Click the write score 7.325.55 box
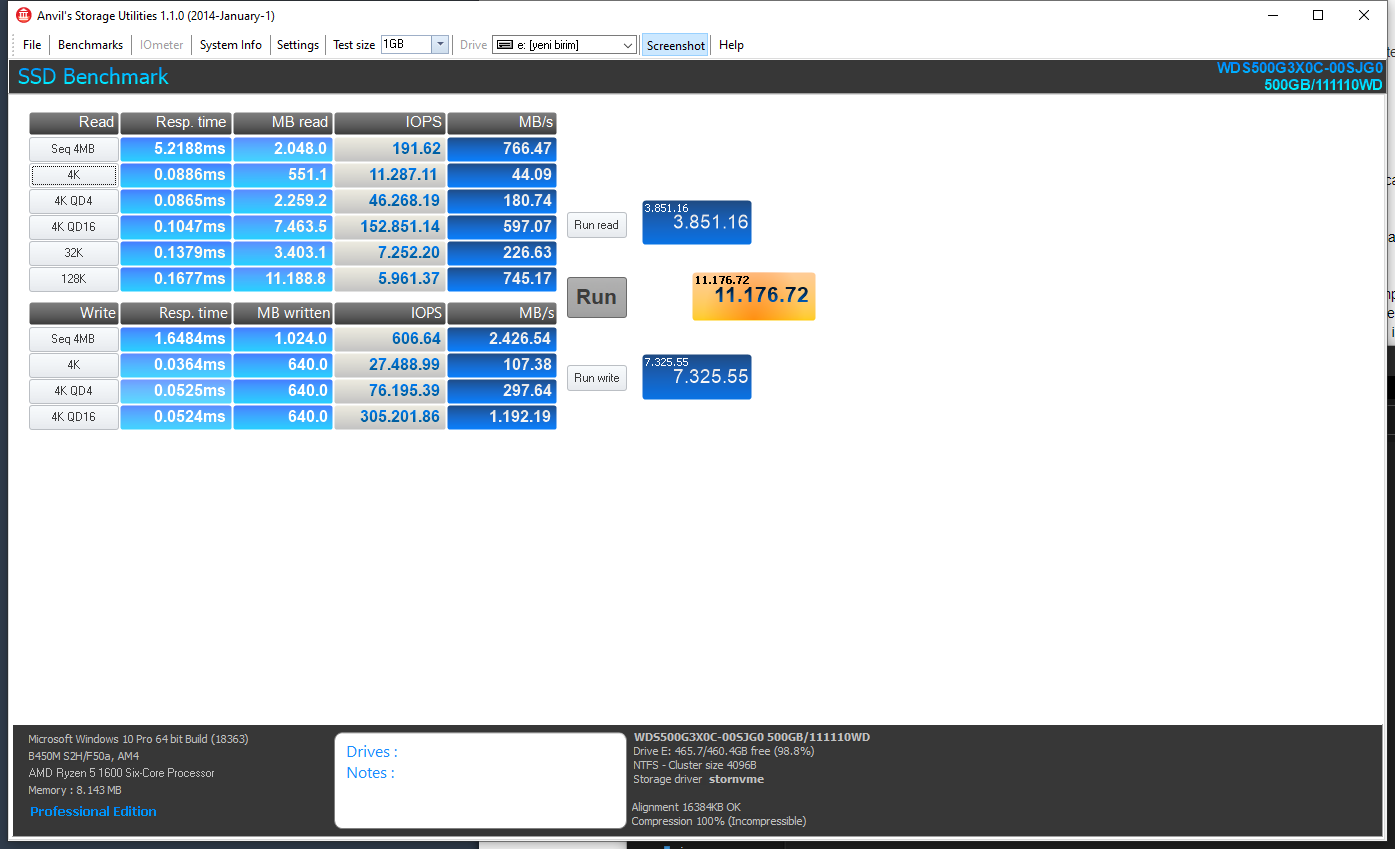The image size is (1395, 849). (x=696, y=377)
